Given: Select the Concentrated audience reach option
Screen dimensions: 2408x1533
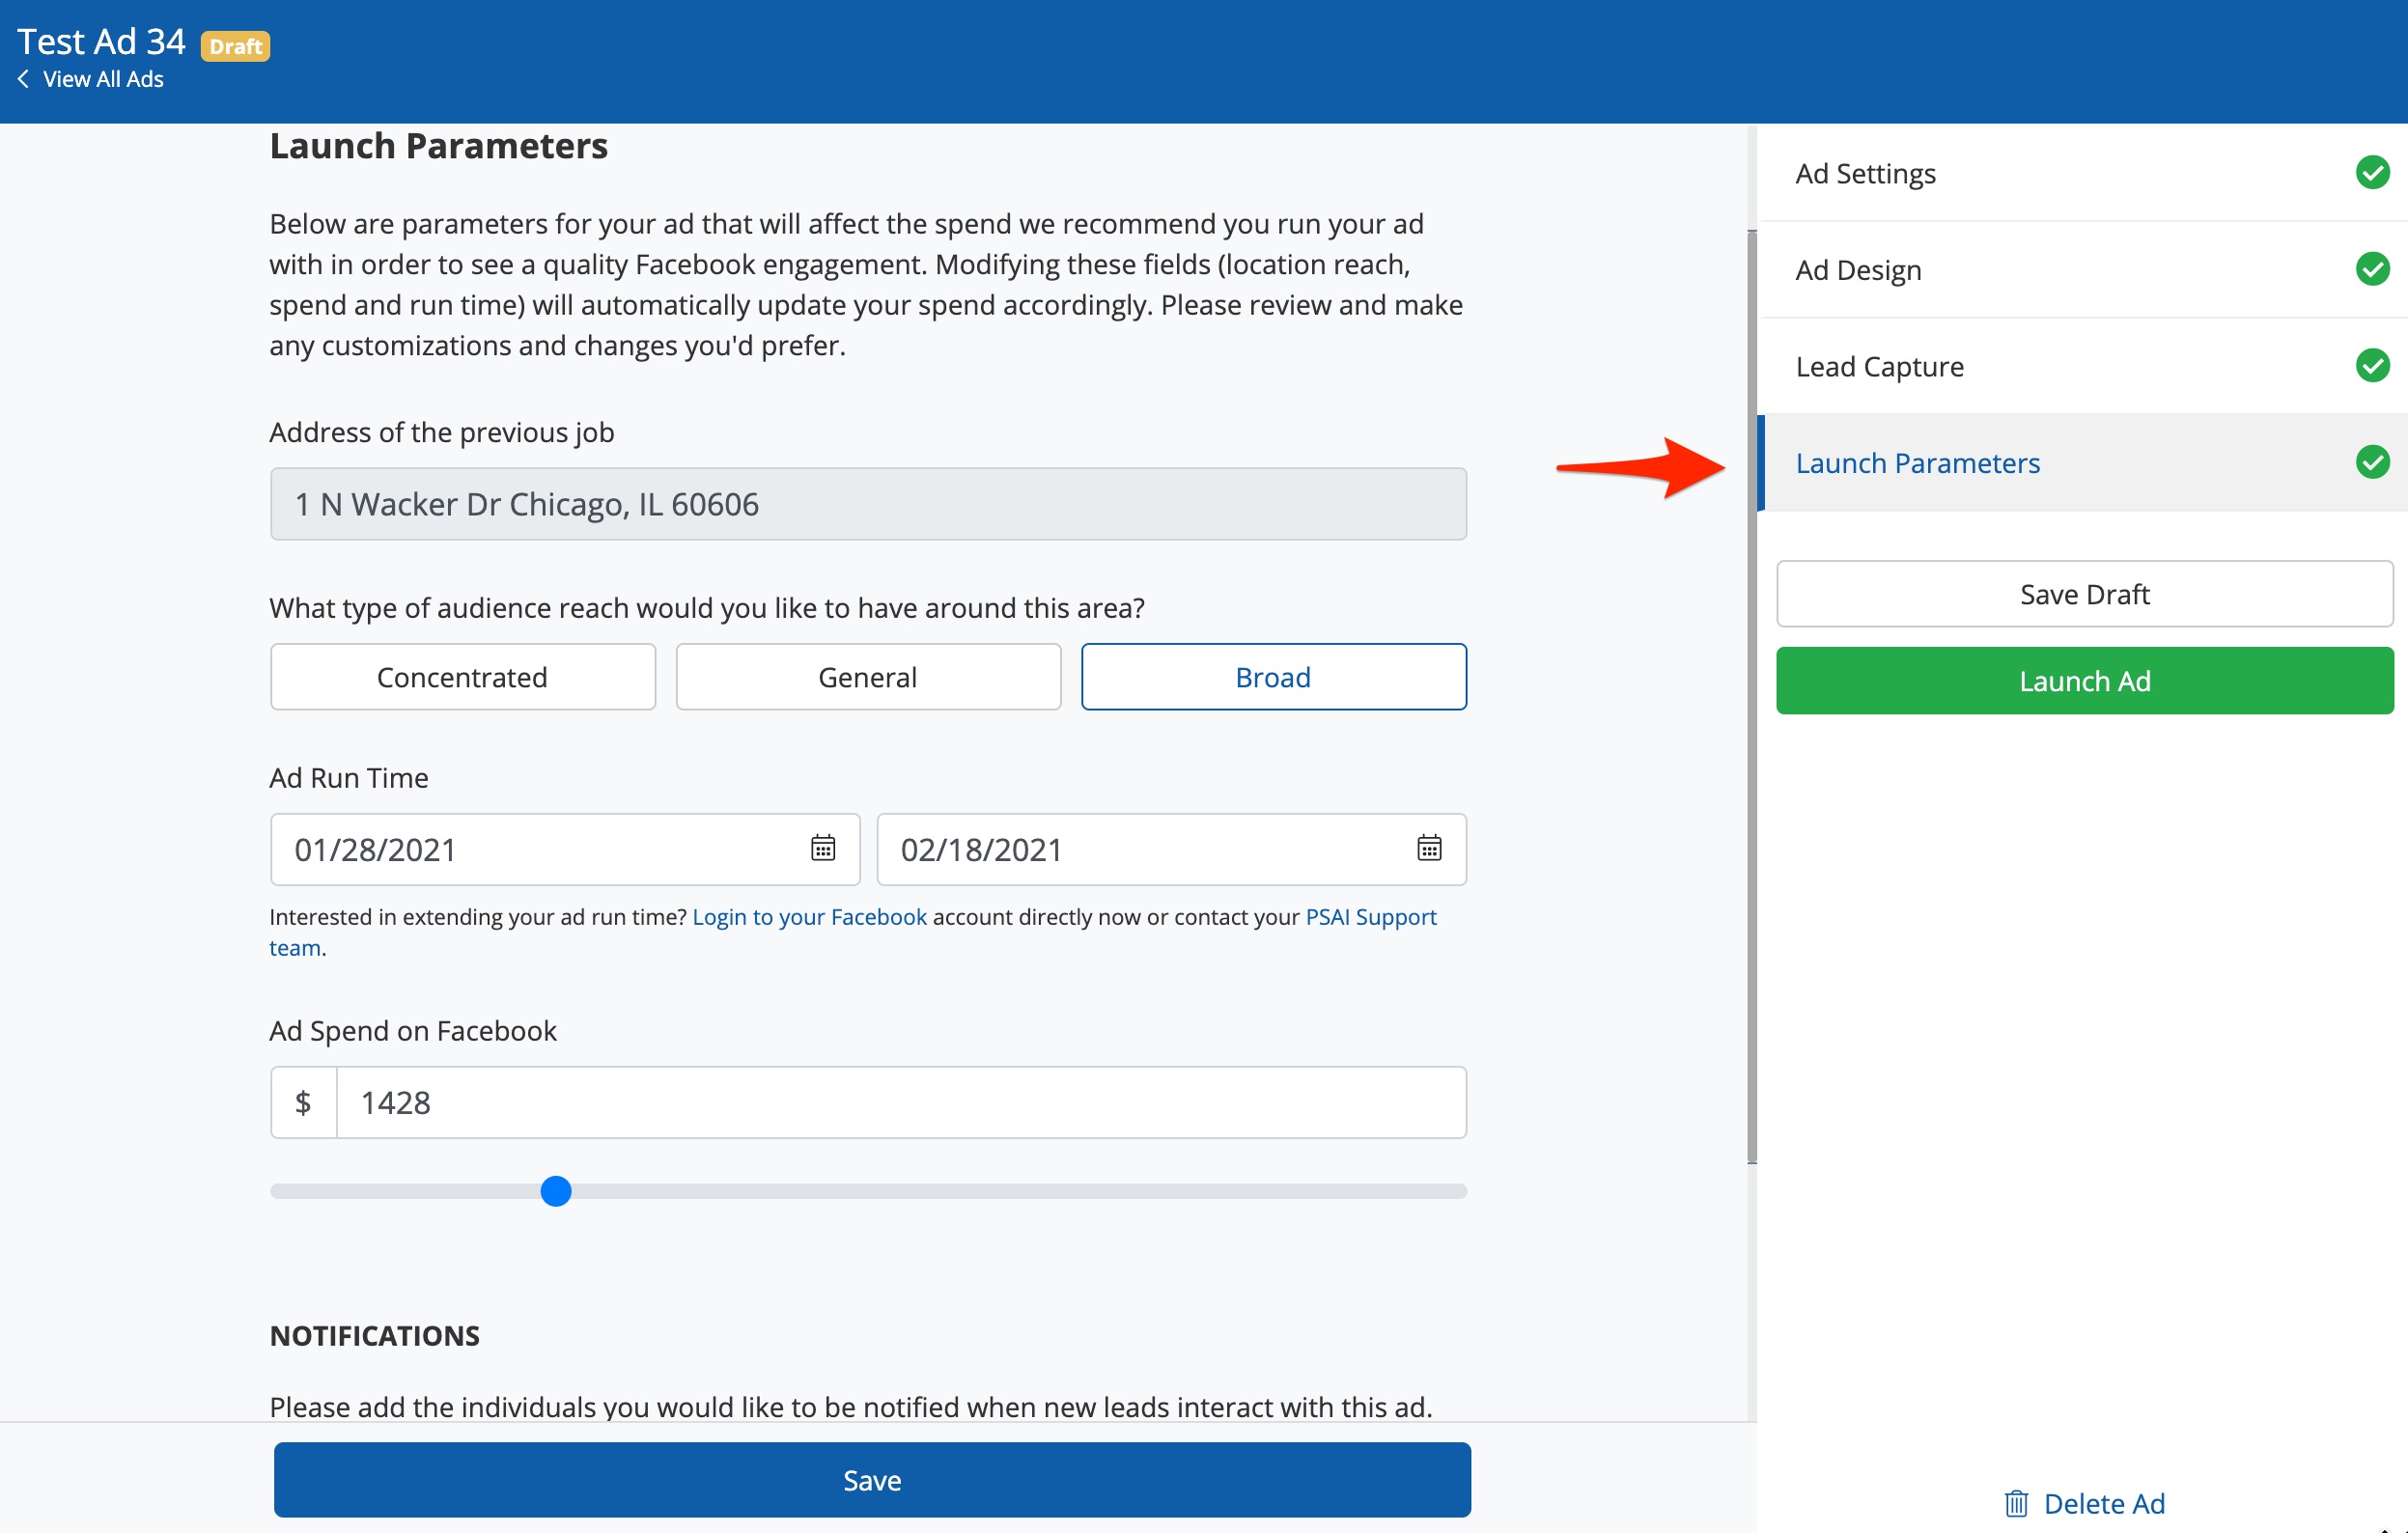Looking at the screenshot, I should click(462, 676).
